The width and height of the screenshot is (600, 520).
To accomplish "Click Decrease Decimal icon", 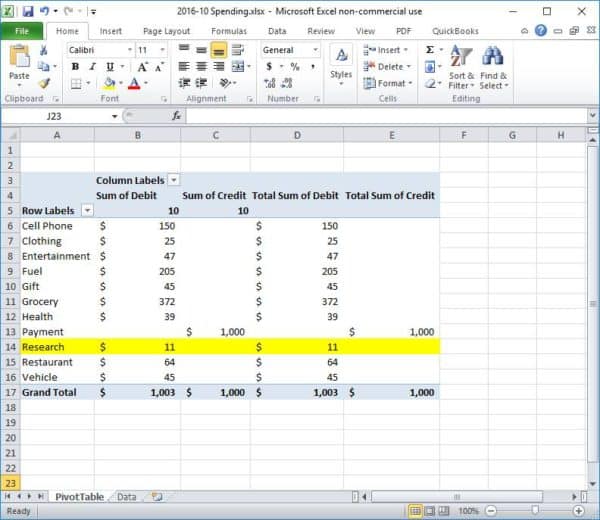I will click(x=286, y=83).
